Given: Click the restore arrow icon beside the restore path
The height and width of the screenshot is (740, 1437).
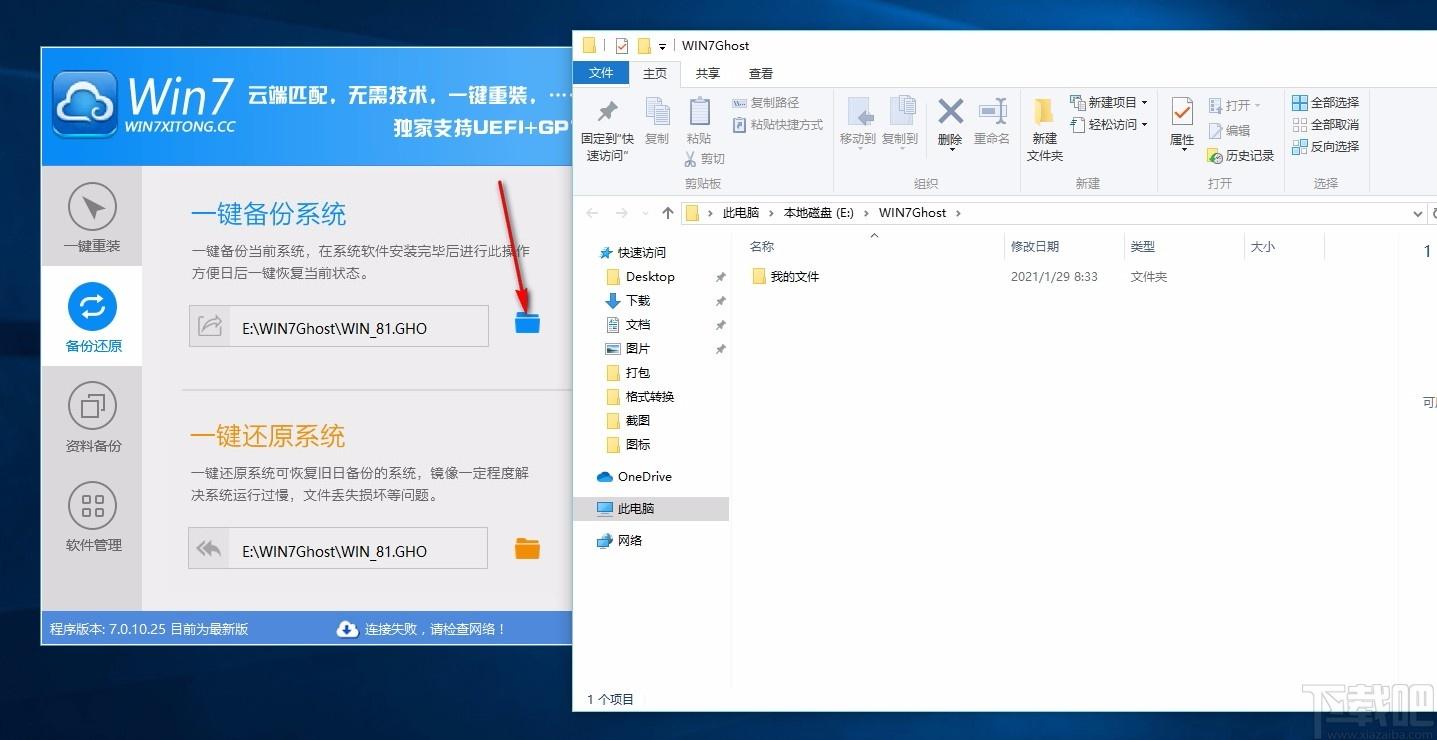Looking at the screenshot, I should pos(209,549).
